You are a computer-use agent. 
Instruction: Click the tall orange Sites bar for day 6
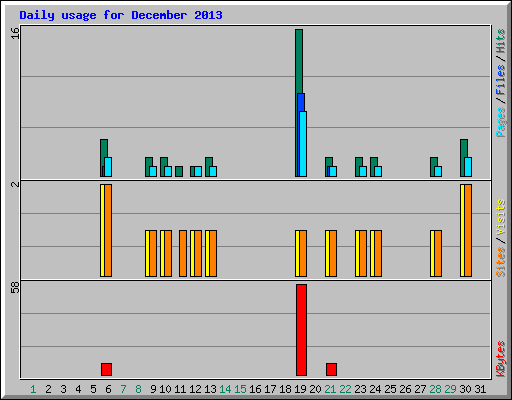coord(108,230)
